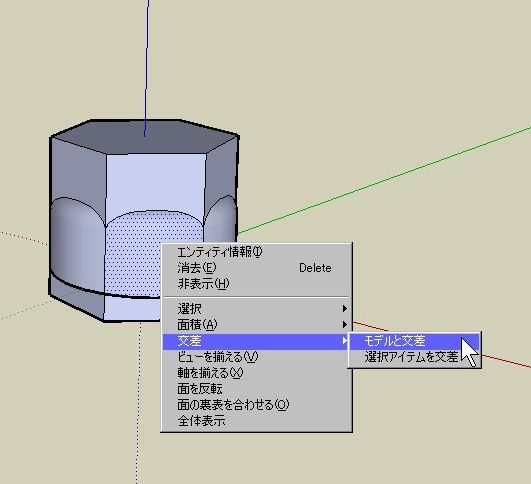Click 選択アイテムを交差 in submenu
Viewport: 531px width, 484px height.
(x=414, y=357)
